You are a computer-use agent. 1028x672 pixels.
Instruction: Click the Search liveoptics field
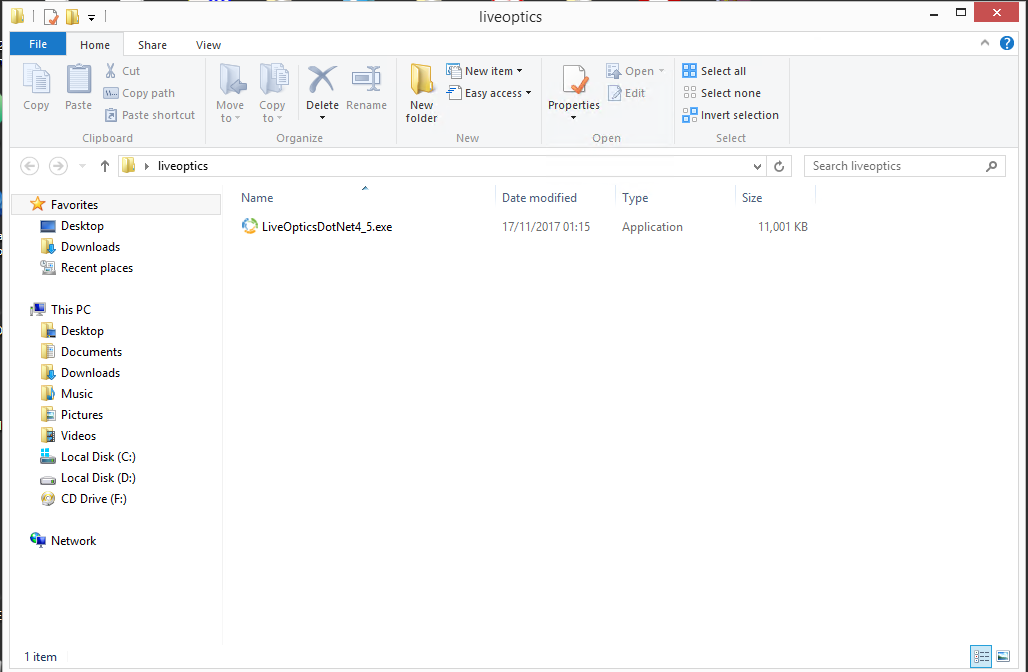click(905, 167)
